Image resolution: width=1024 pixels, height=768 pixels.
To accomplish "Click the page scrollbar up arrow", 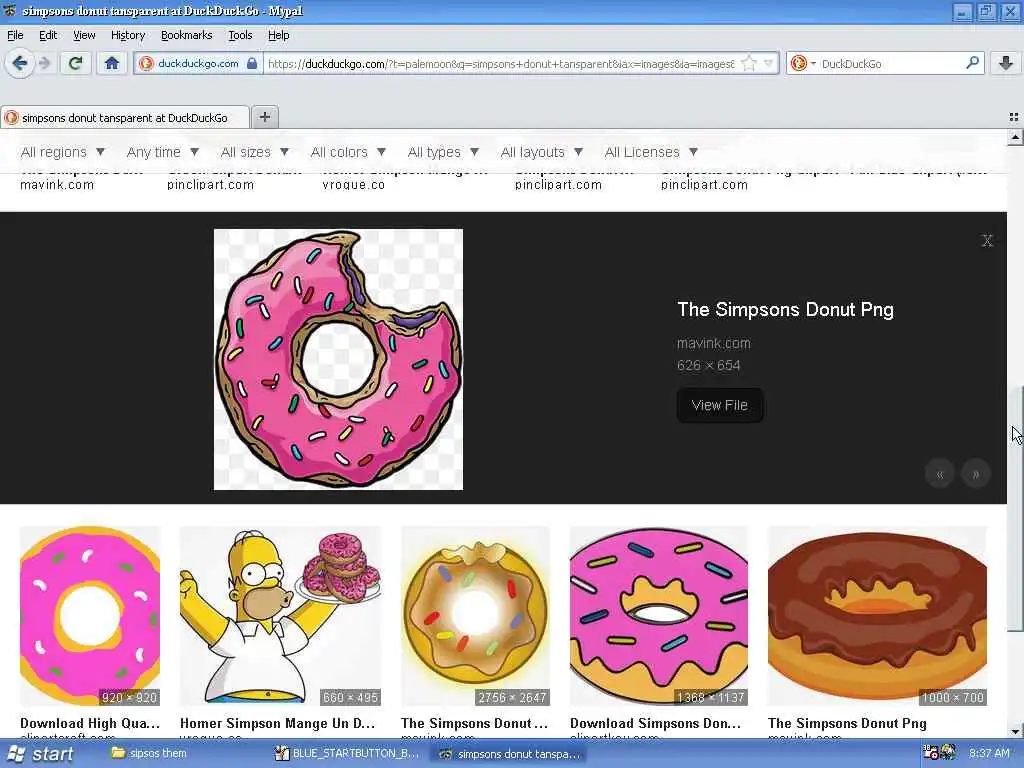I will (1015, 137).
